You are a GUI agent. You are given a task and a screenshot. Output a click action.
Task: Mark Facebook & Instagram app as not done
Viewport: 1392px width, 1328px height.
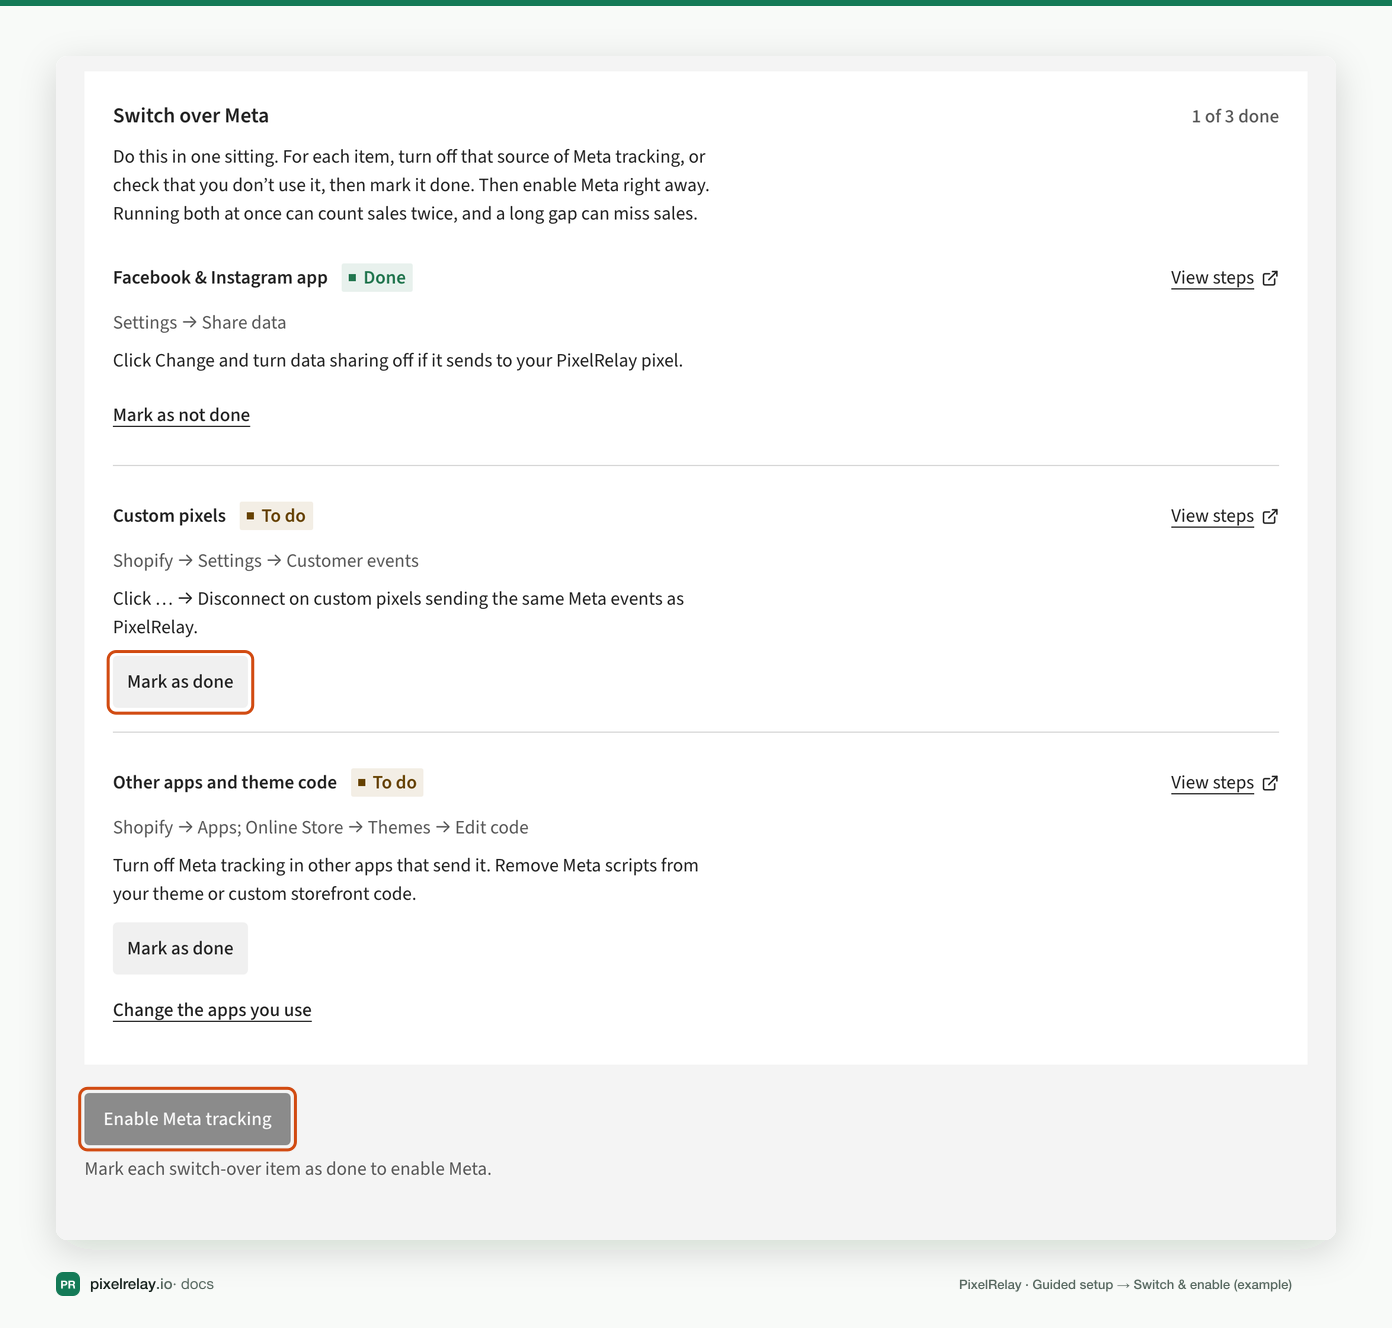point(181,415)
